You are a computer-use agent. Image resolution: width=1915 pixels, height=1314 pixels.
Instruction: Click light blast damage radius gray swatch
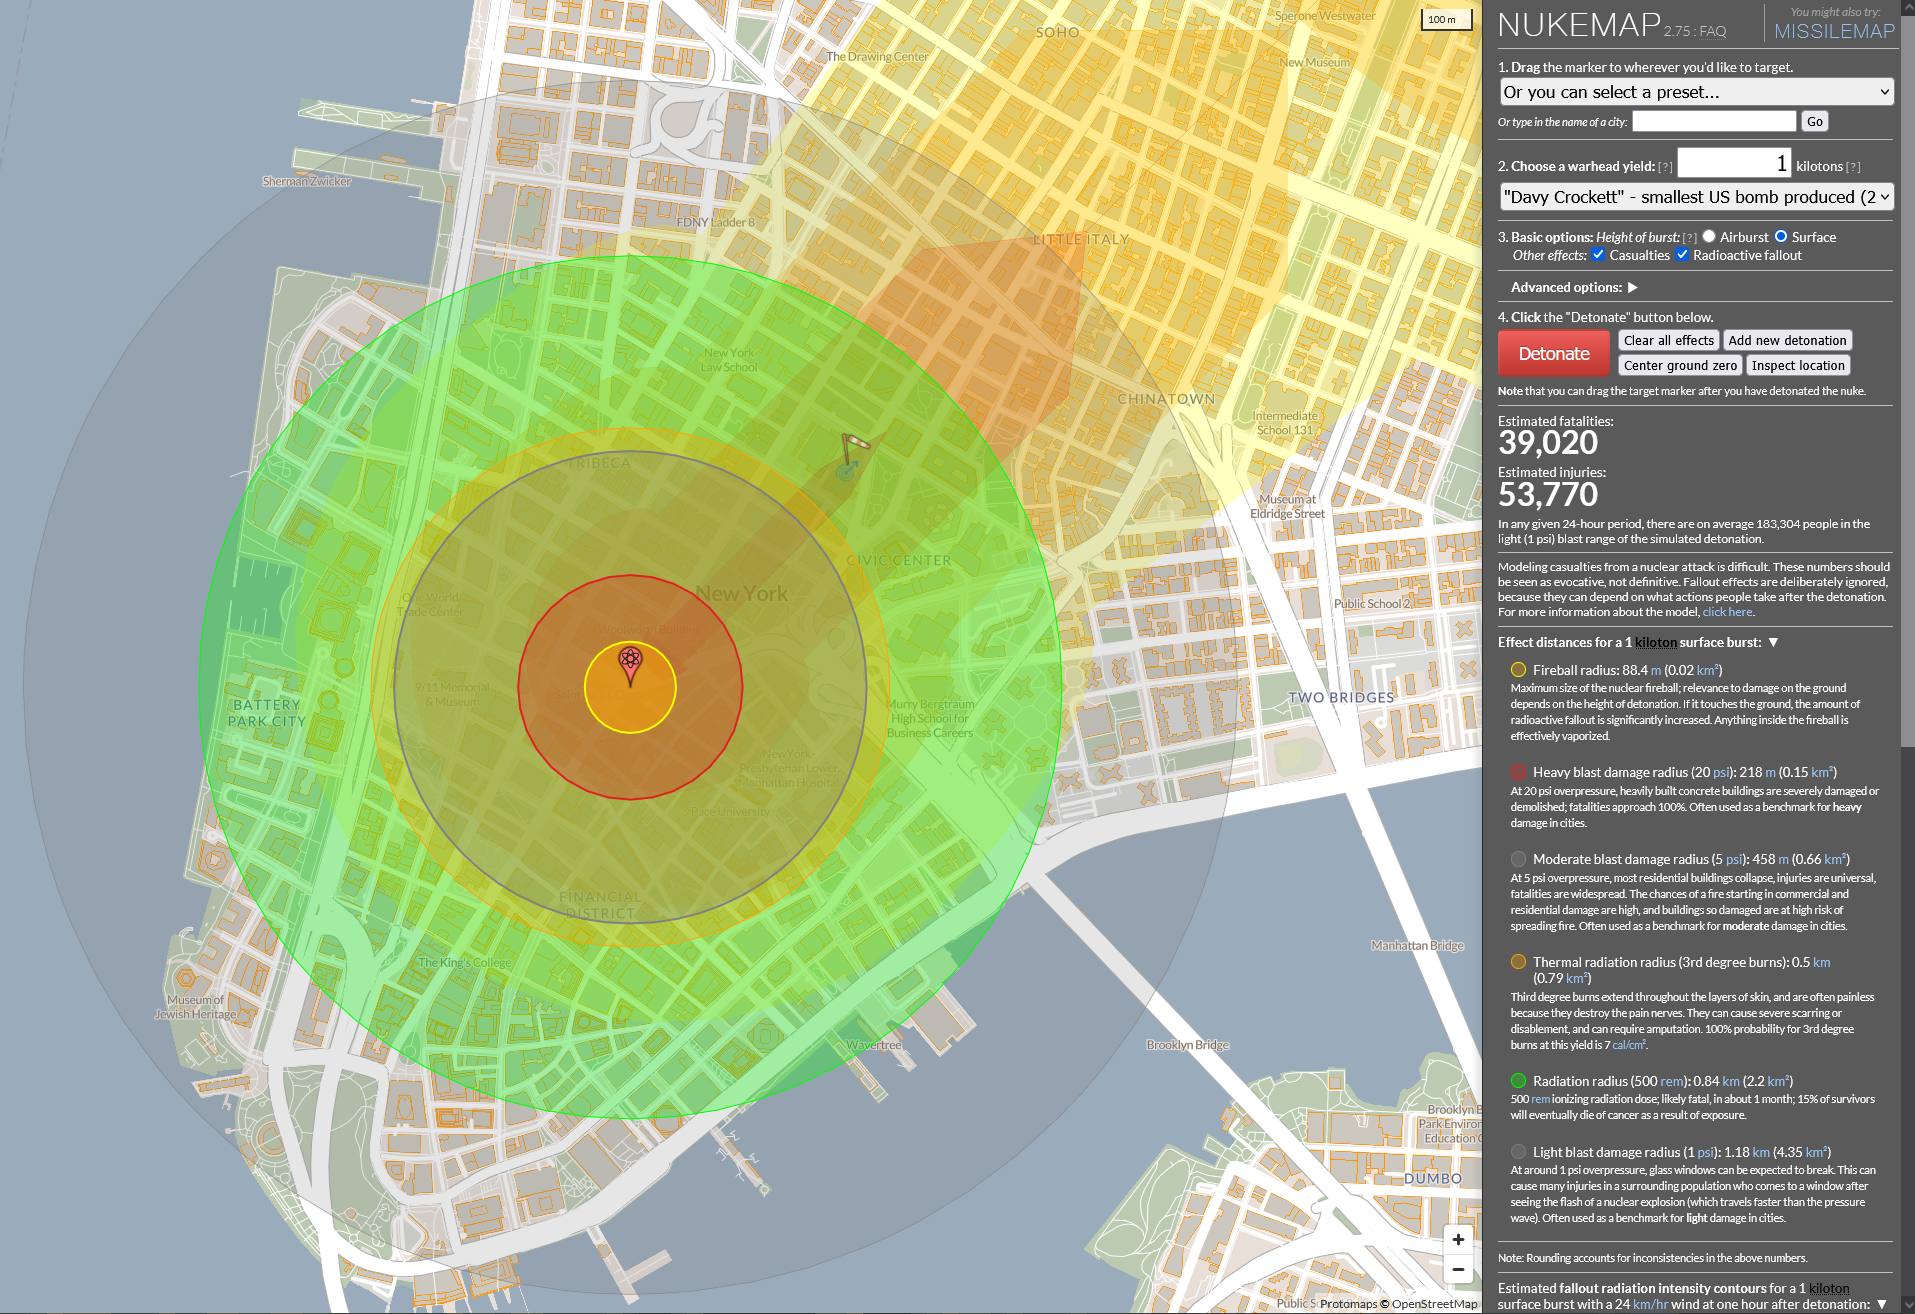point(1518,1152)
